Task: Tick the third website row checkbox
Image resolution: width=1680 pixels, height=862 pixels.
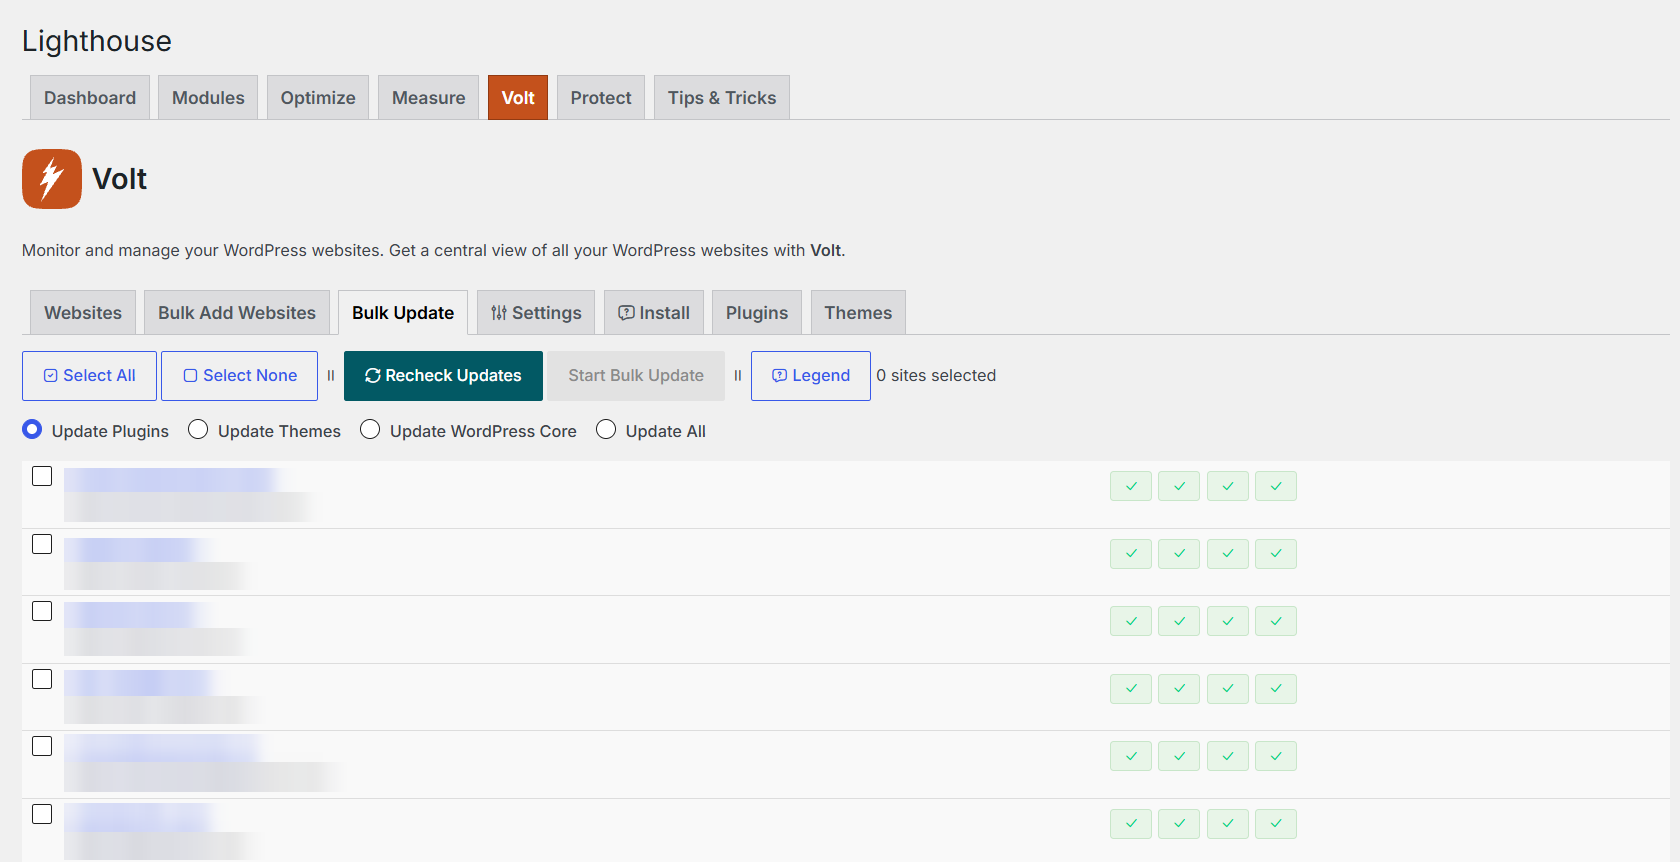Action: coord(42,611)
